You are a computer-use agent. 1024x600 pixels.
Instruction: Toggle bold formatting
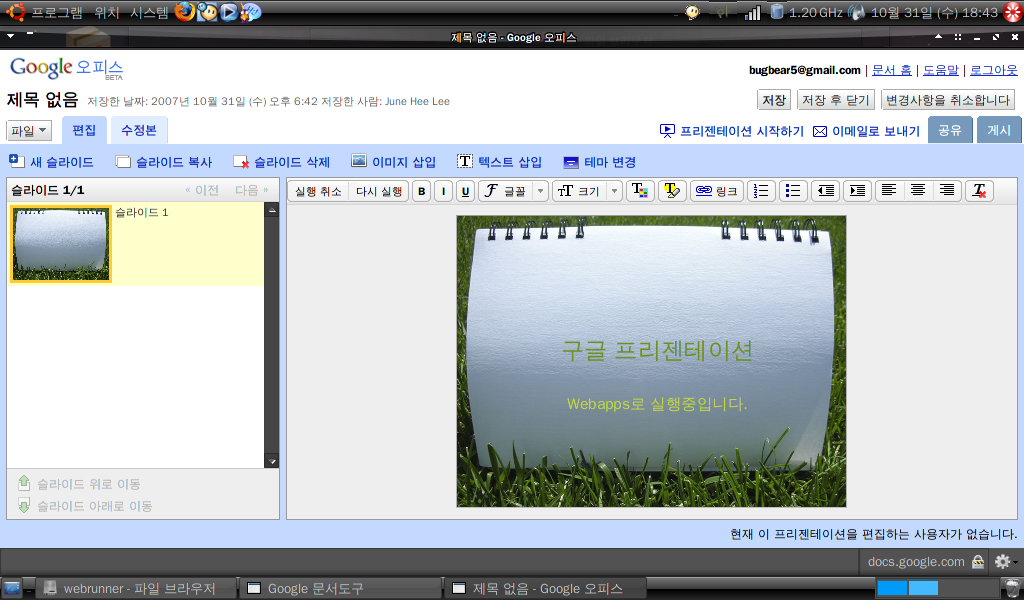pos(422,191)
